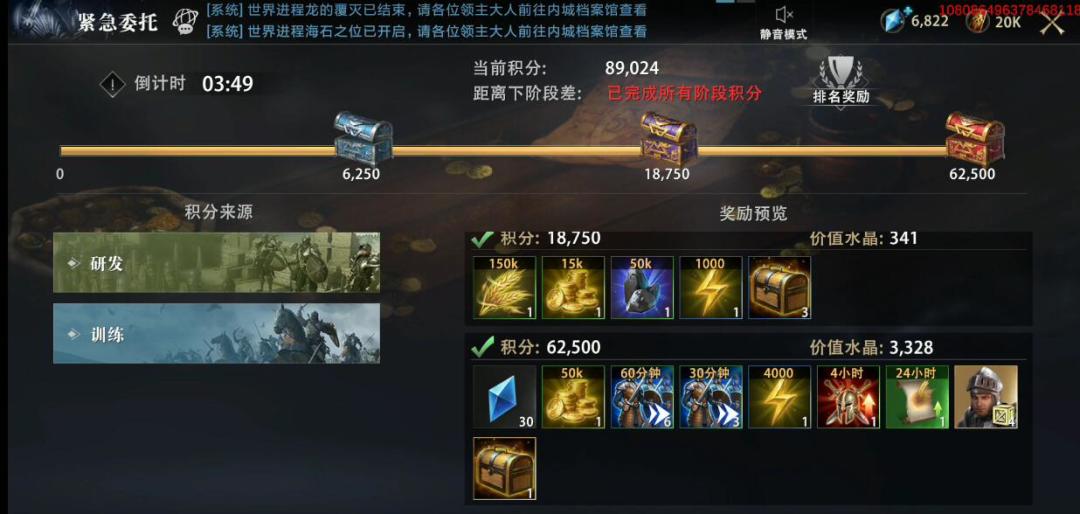The height and width of the screenshot is (514, 1080).
Task: Open 排名奖励 ranking rewards
Action: (841, 83)
